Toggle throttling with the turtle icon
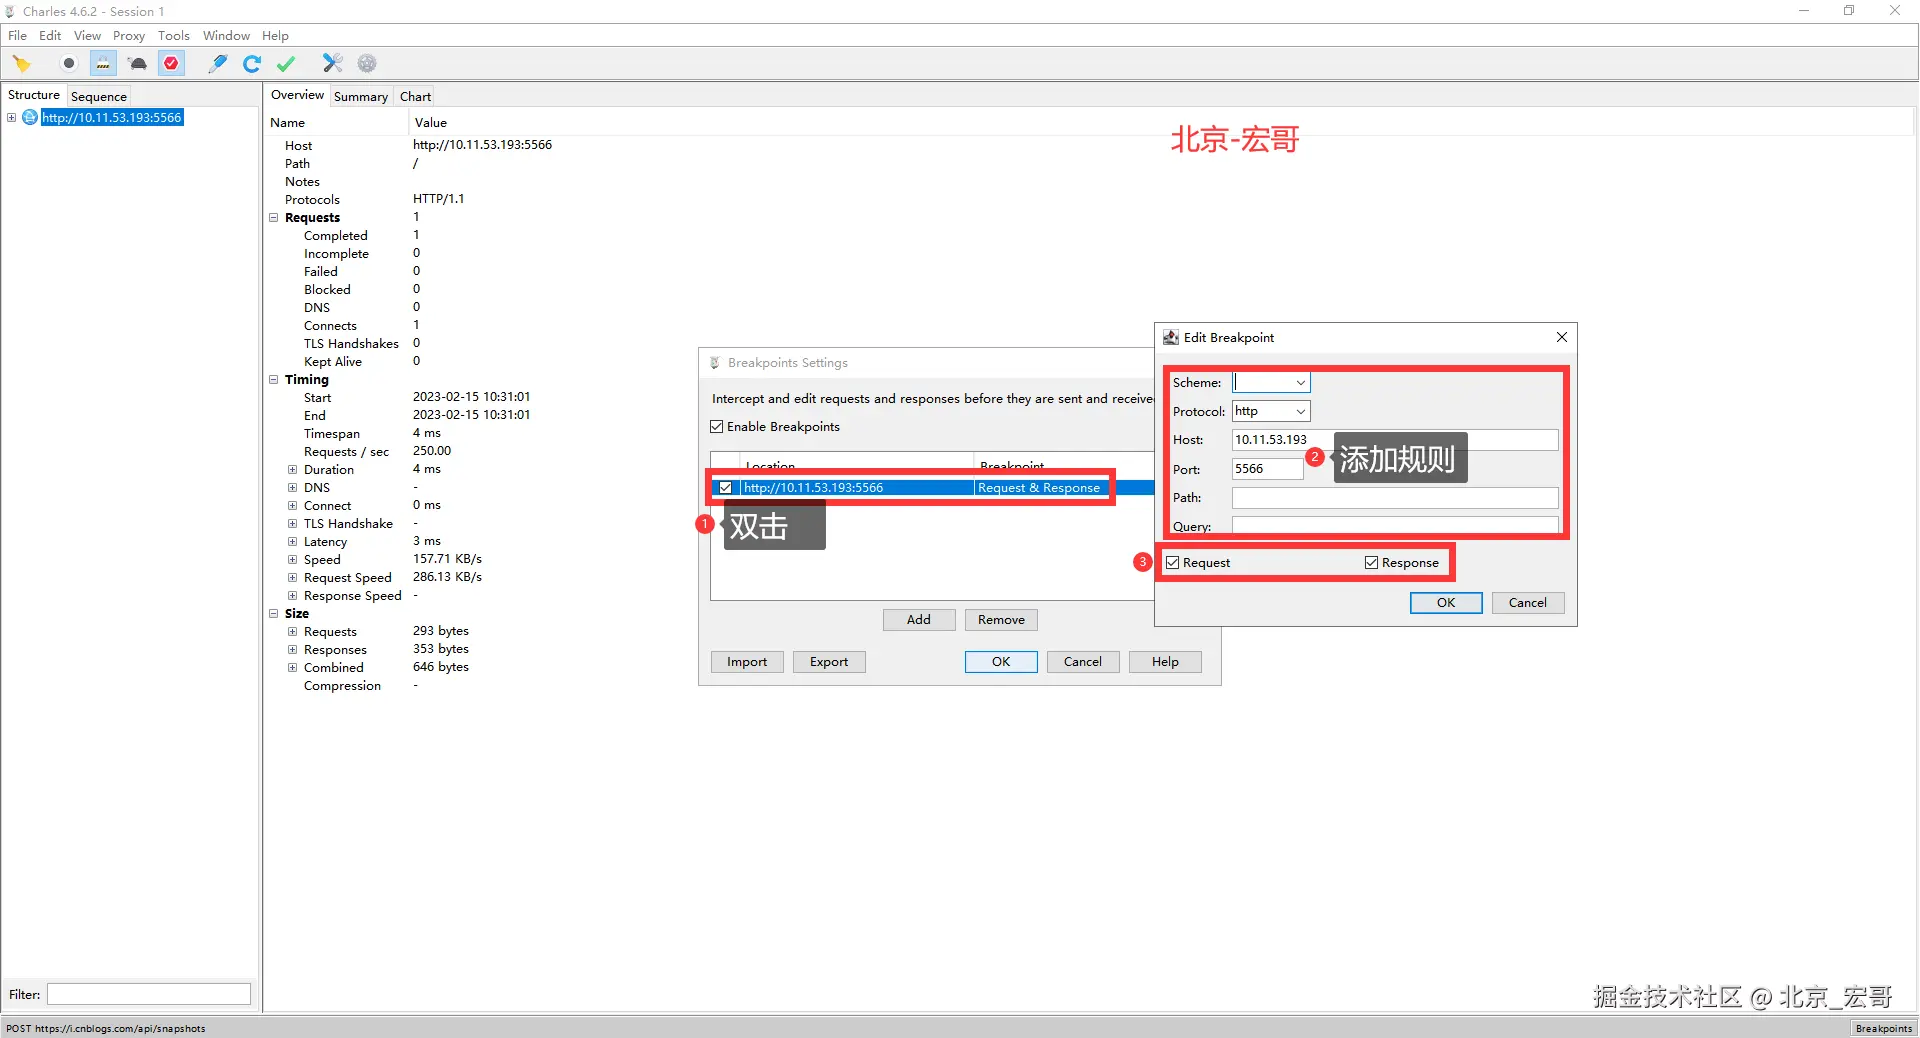This screenshot has height=1038, width=1920. coord(138,64)
